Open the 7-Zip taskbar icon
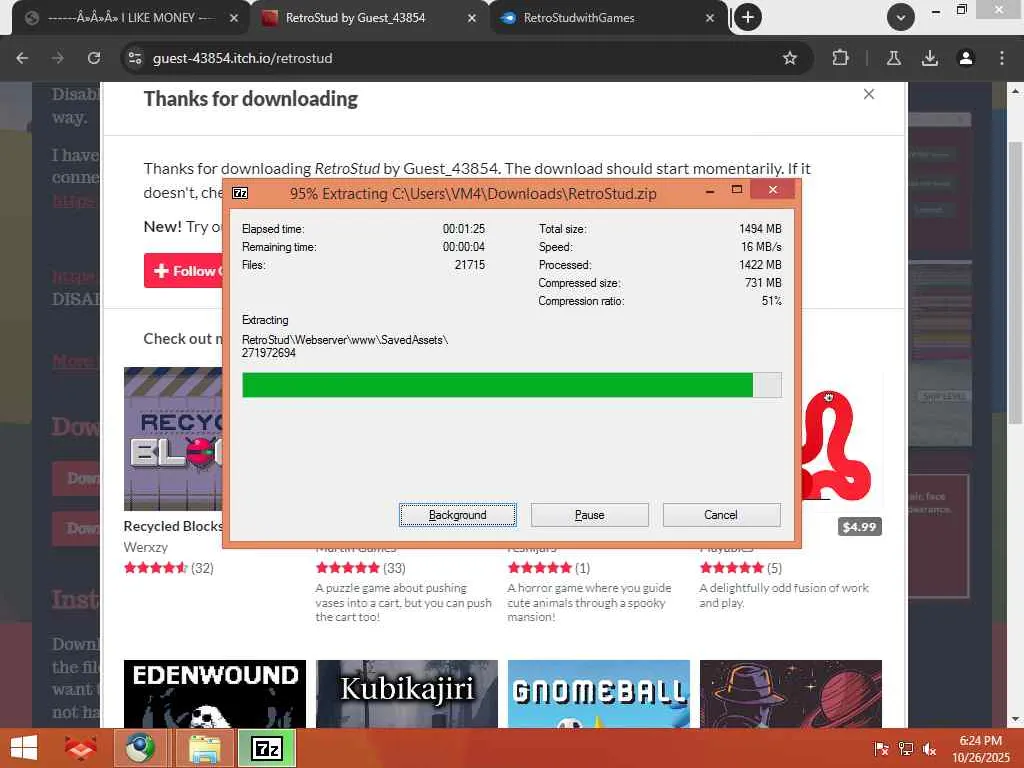The width and height of the screenshot is (1024, 768). pos(267,748)
